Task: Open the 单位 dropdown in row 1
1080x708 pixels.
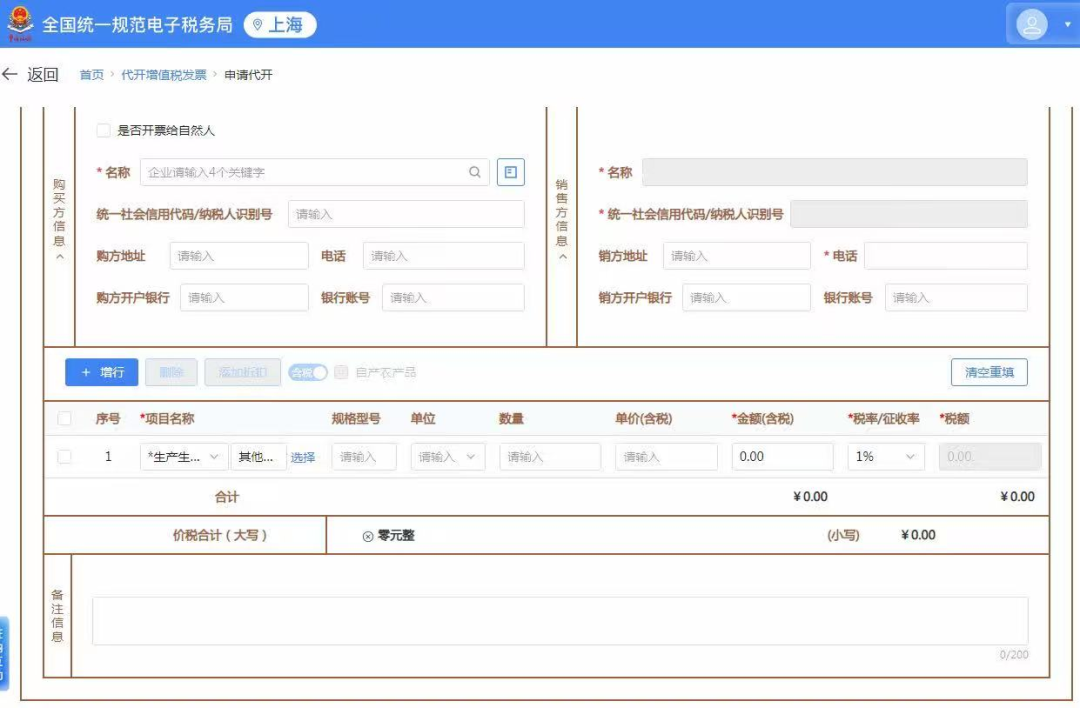Action: click(x=448, y=457)
